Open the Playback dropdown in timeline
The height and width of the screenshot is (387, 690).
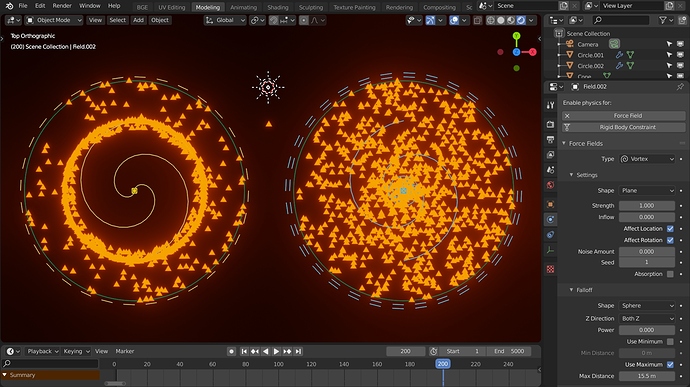[42, 351]
